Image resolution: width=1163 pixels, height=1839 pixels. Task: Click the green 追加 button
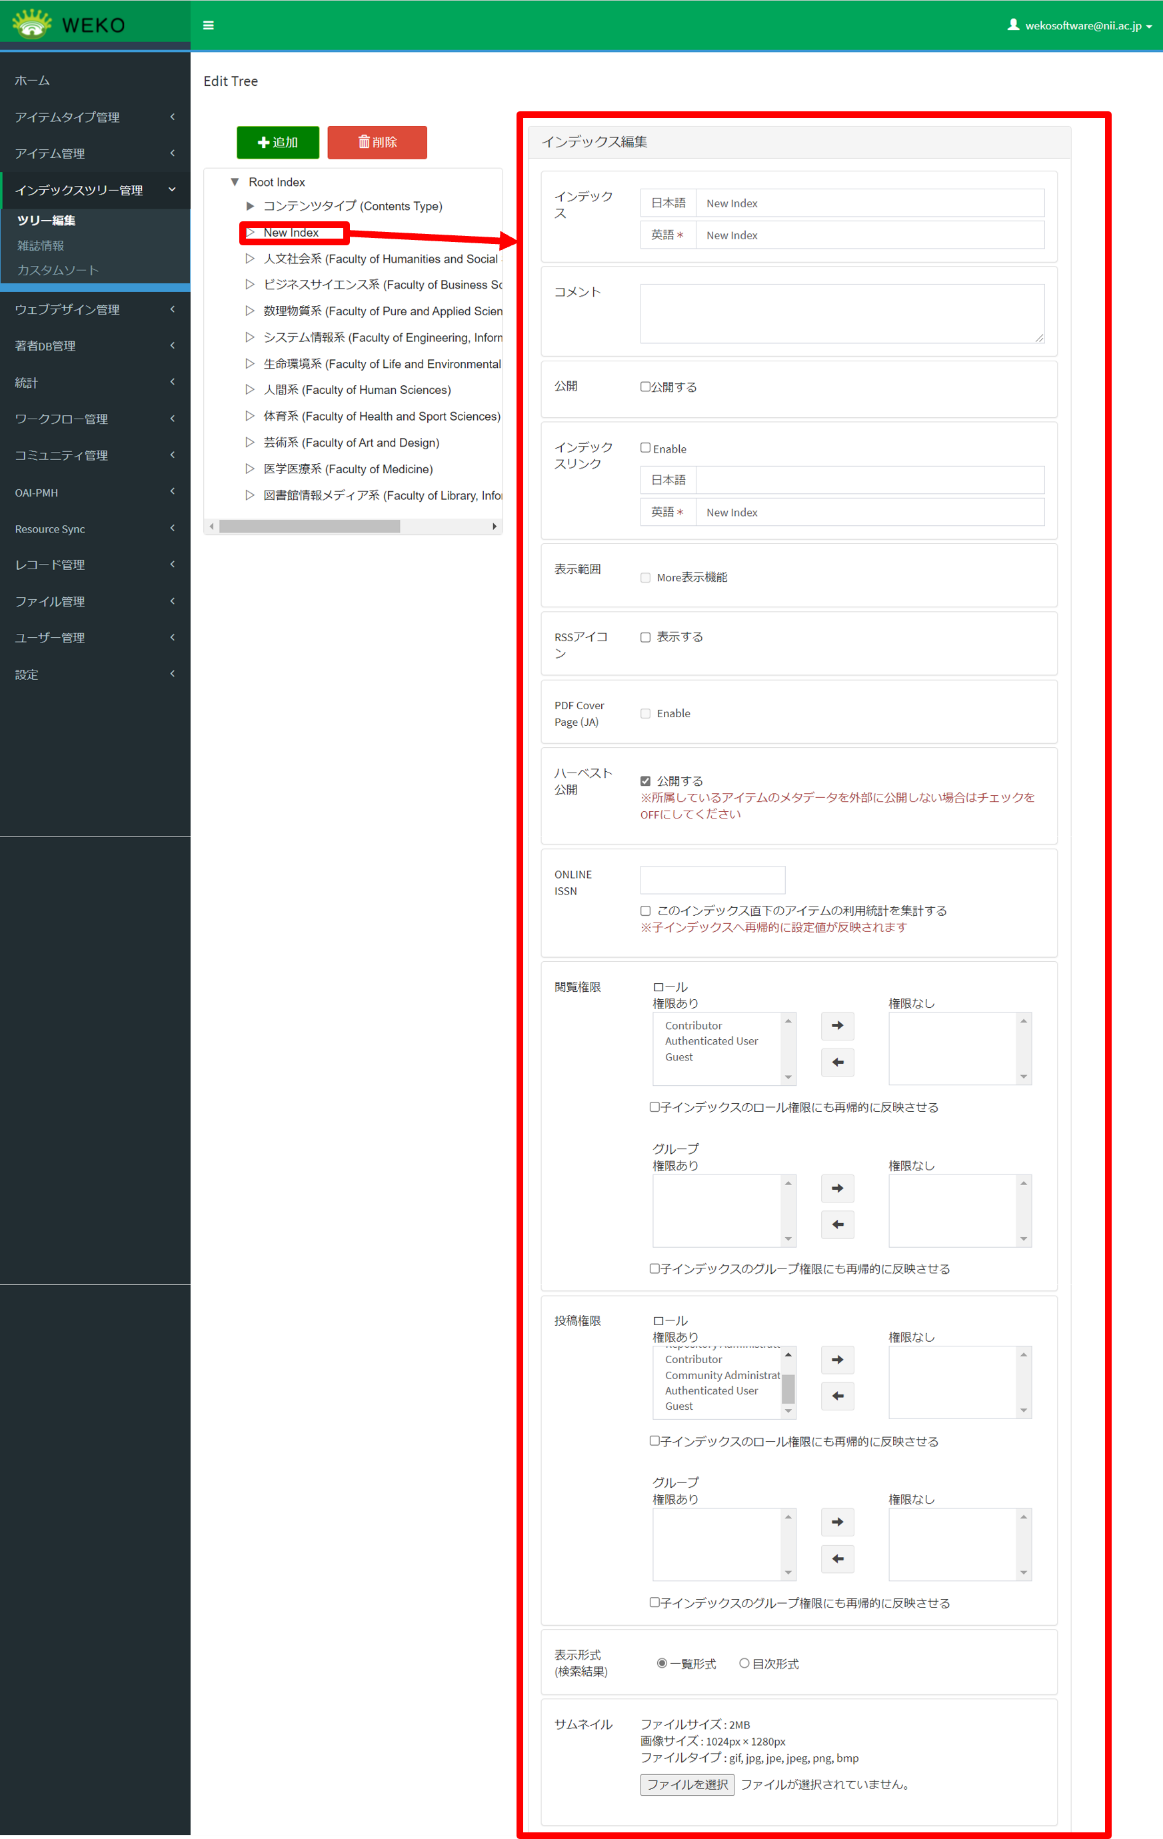tap(278, 142)
